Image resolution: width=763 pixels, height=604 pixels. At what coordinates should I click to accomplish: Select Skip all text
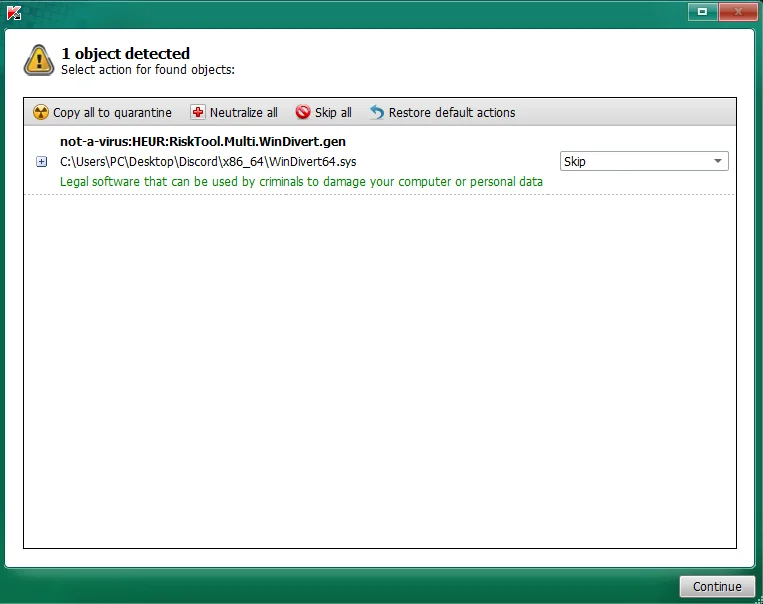pyautogui.click(x=333, y=112)
